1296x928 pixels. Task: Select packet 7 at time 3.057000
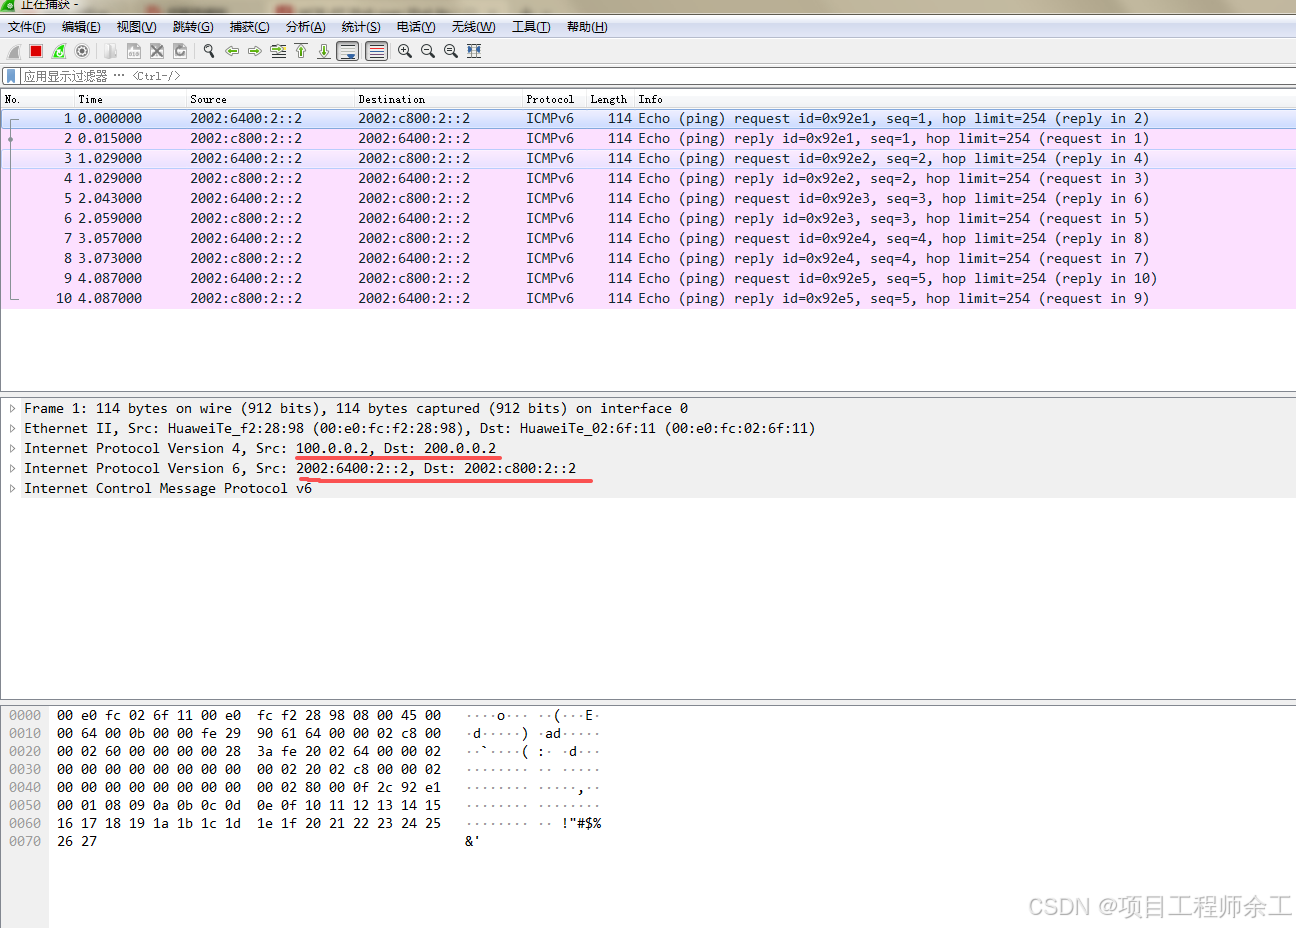pyautogui.click(x=648, y=239)
